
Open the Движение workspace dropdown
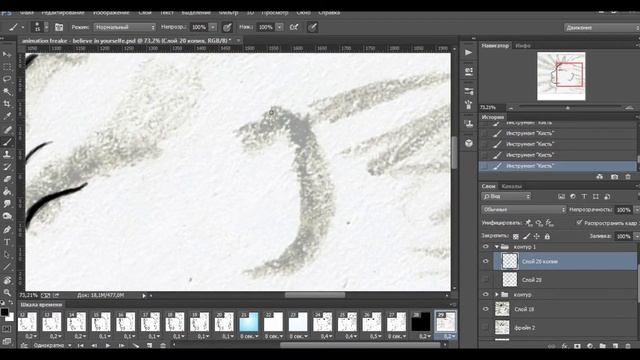click(x=601, y=27)
